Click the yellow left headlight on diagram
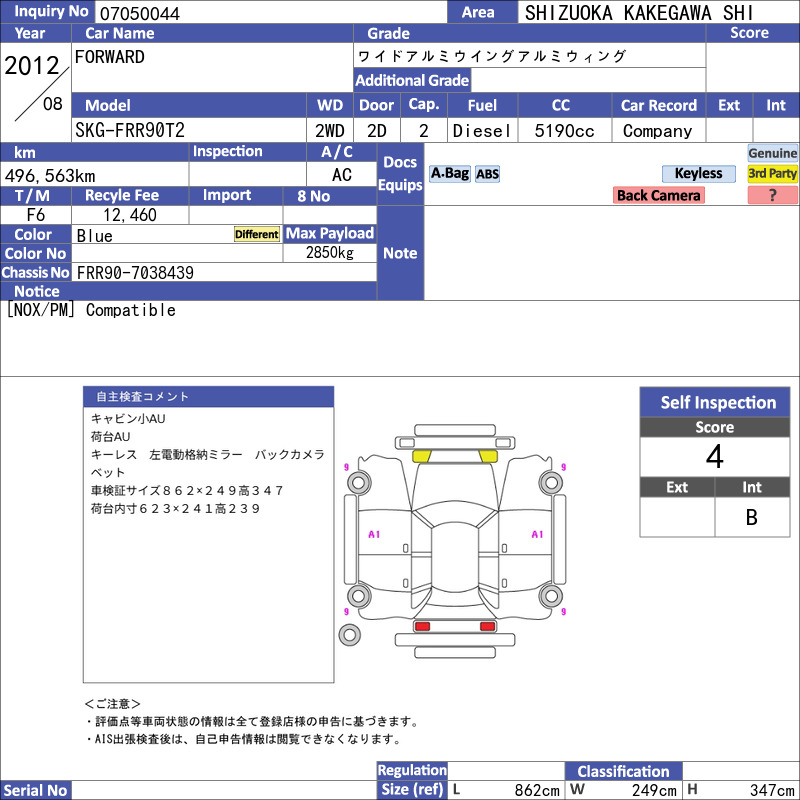The image size is (800, 800). [422, 457]
